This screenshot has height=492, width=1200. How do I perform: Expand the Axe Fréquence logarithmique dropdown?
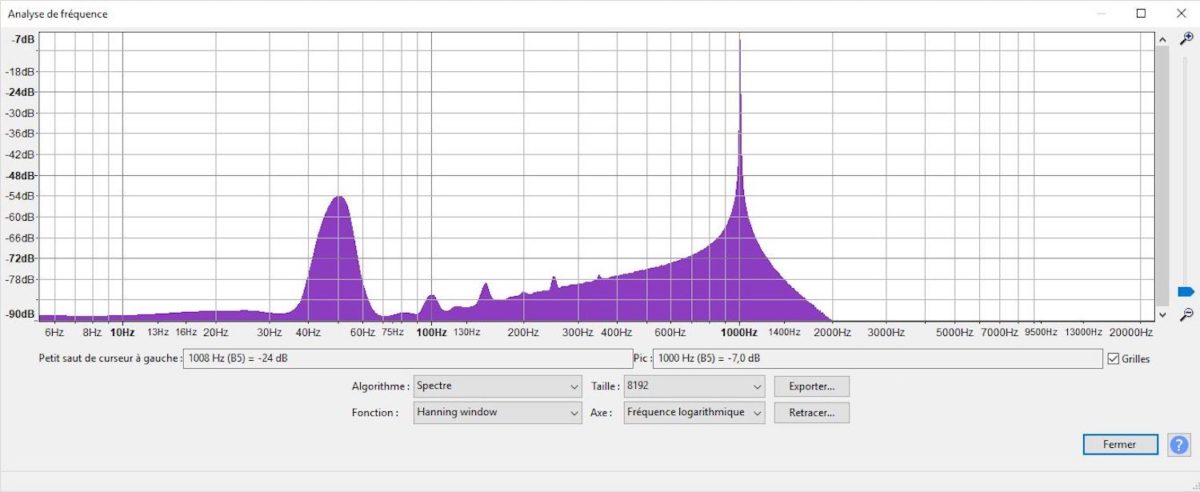click(x=694, y=412)
